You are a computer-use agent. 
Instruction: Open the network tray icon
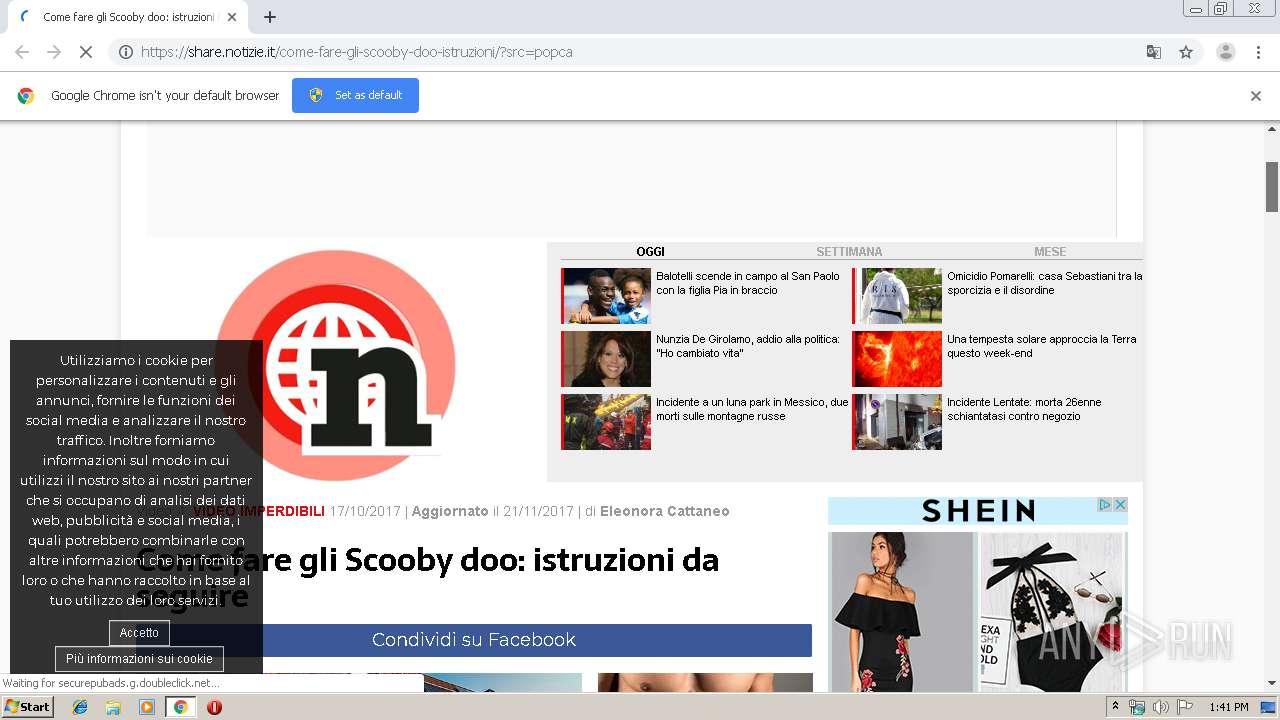[x=1137, y=707]
